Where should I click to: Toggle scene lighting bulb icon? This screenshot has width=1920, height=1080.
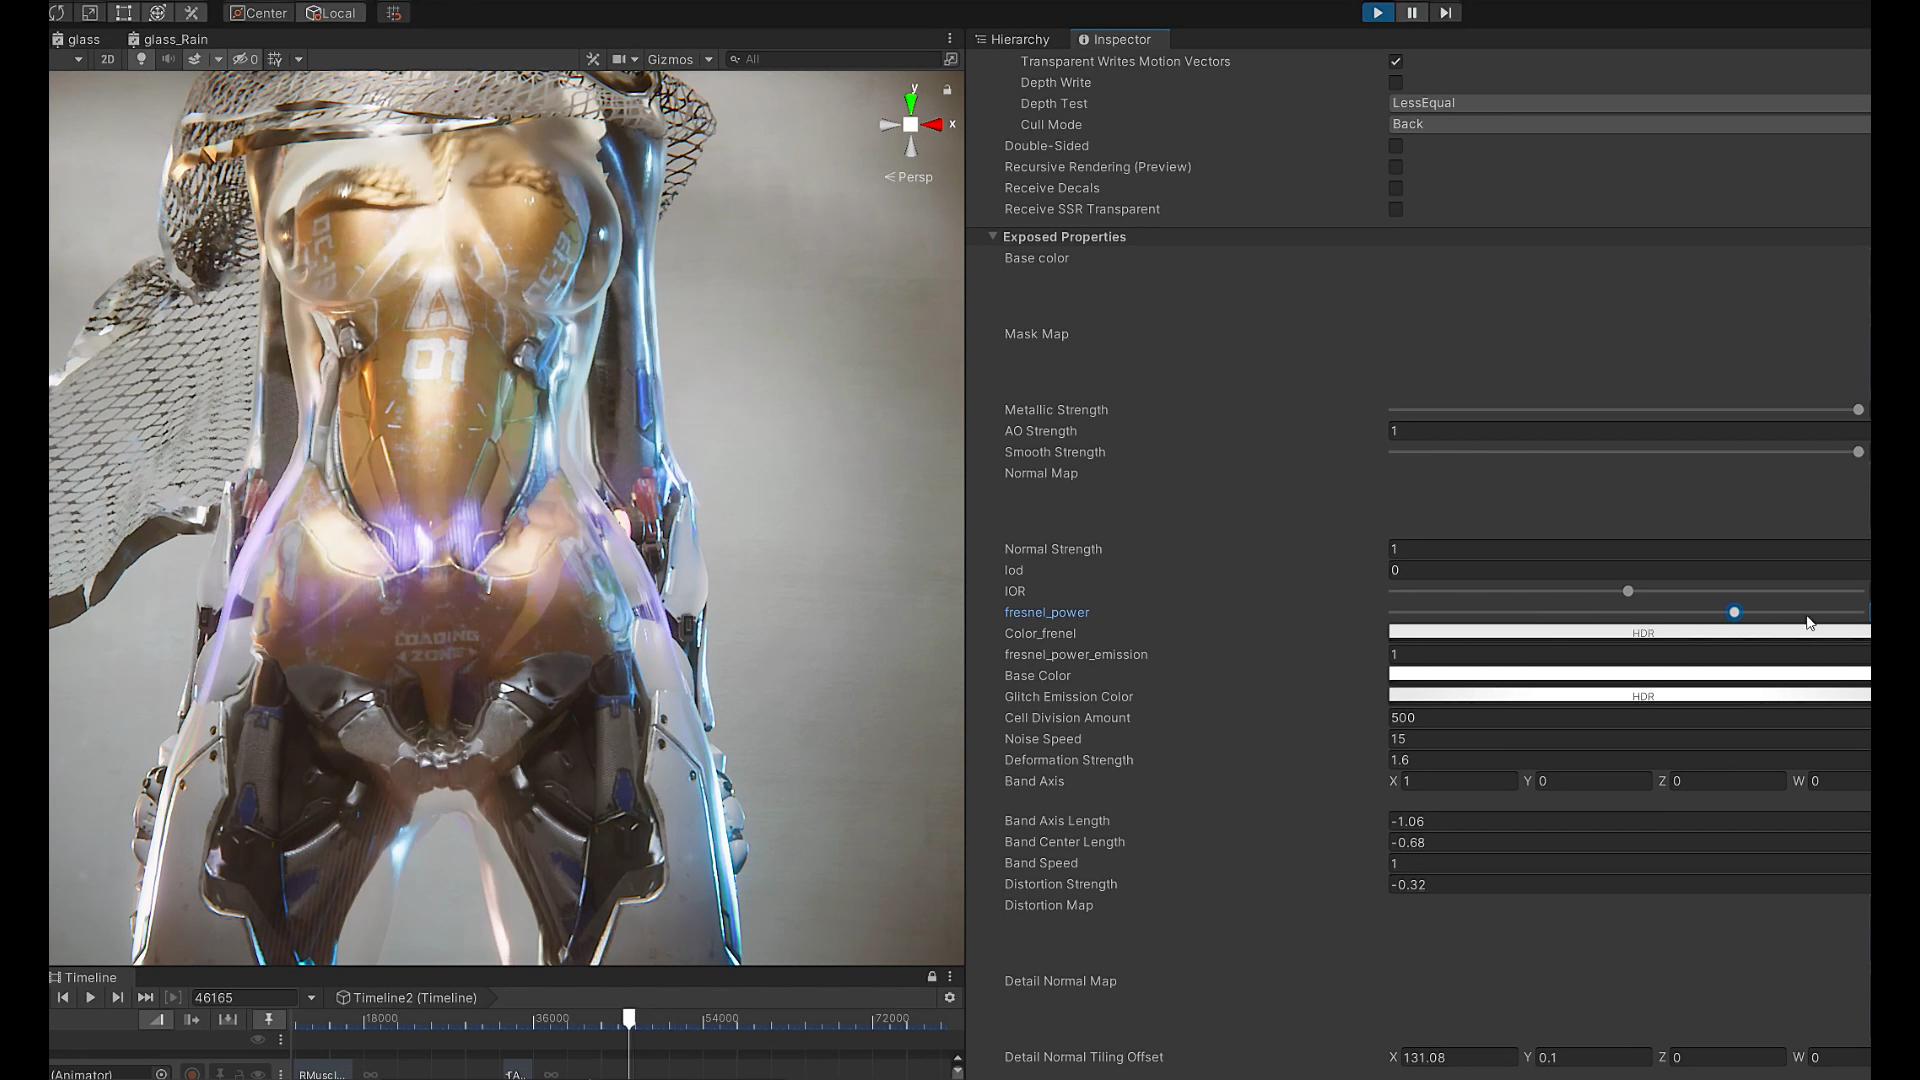(141, 59)
